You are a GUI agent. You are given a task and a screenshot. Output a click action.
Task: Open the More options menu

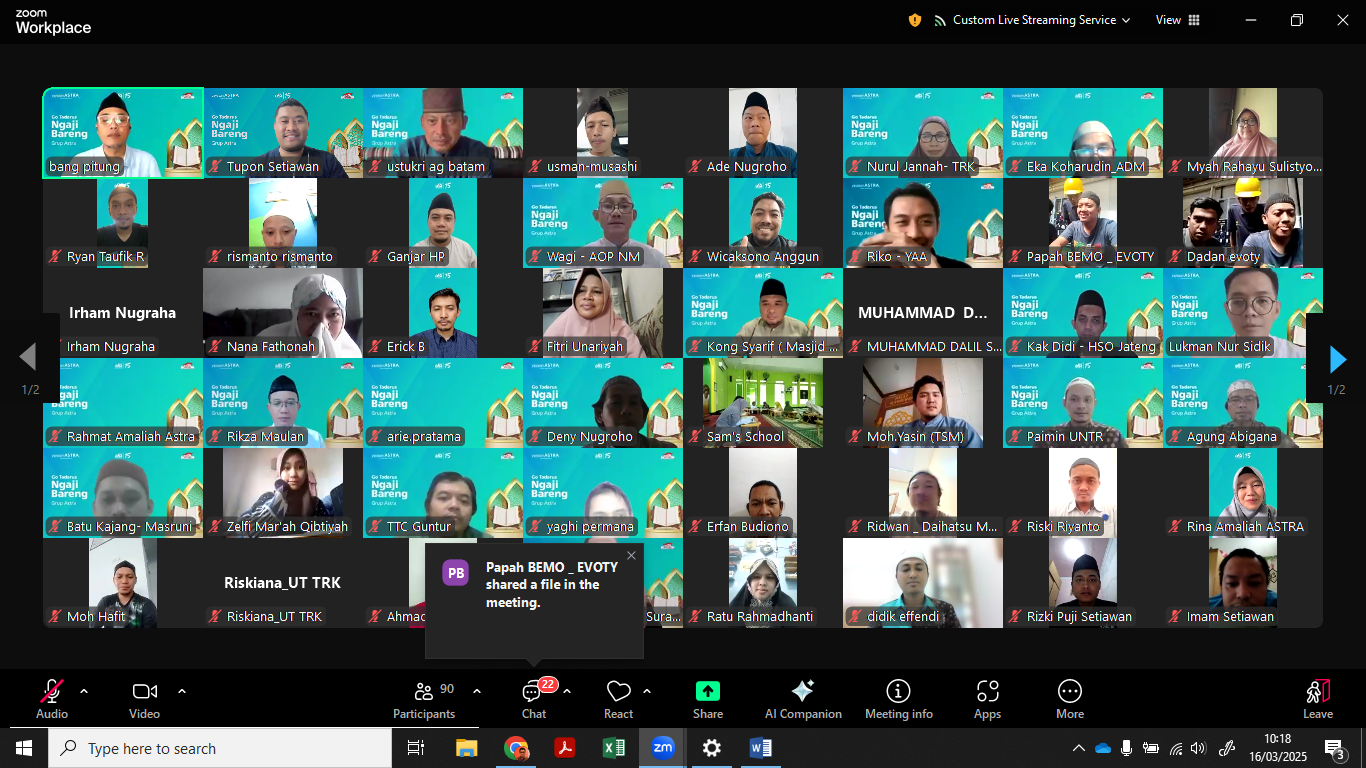tap(1069, 699)
